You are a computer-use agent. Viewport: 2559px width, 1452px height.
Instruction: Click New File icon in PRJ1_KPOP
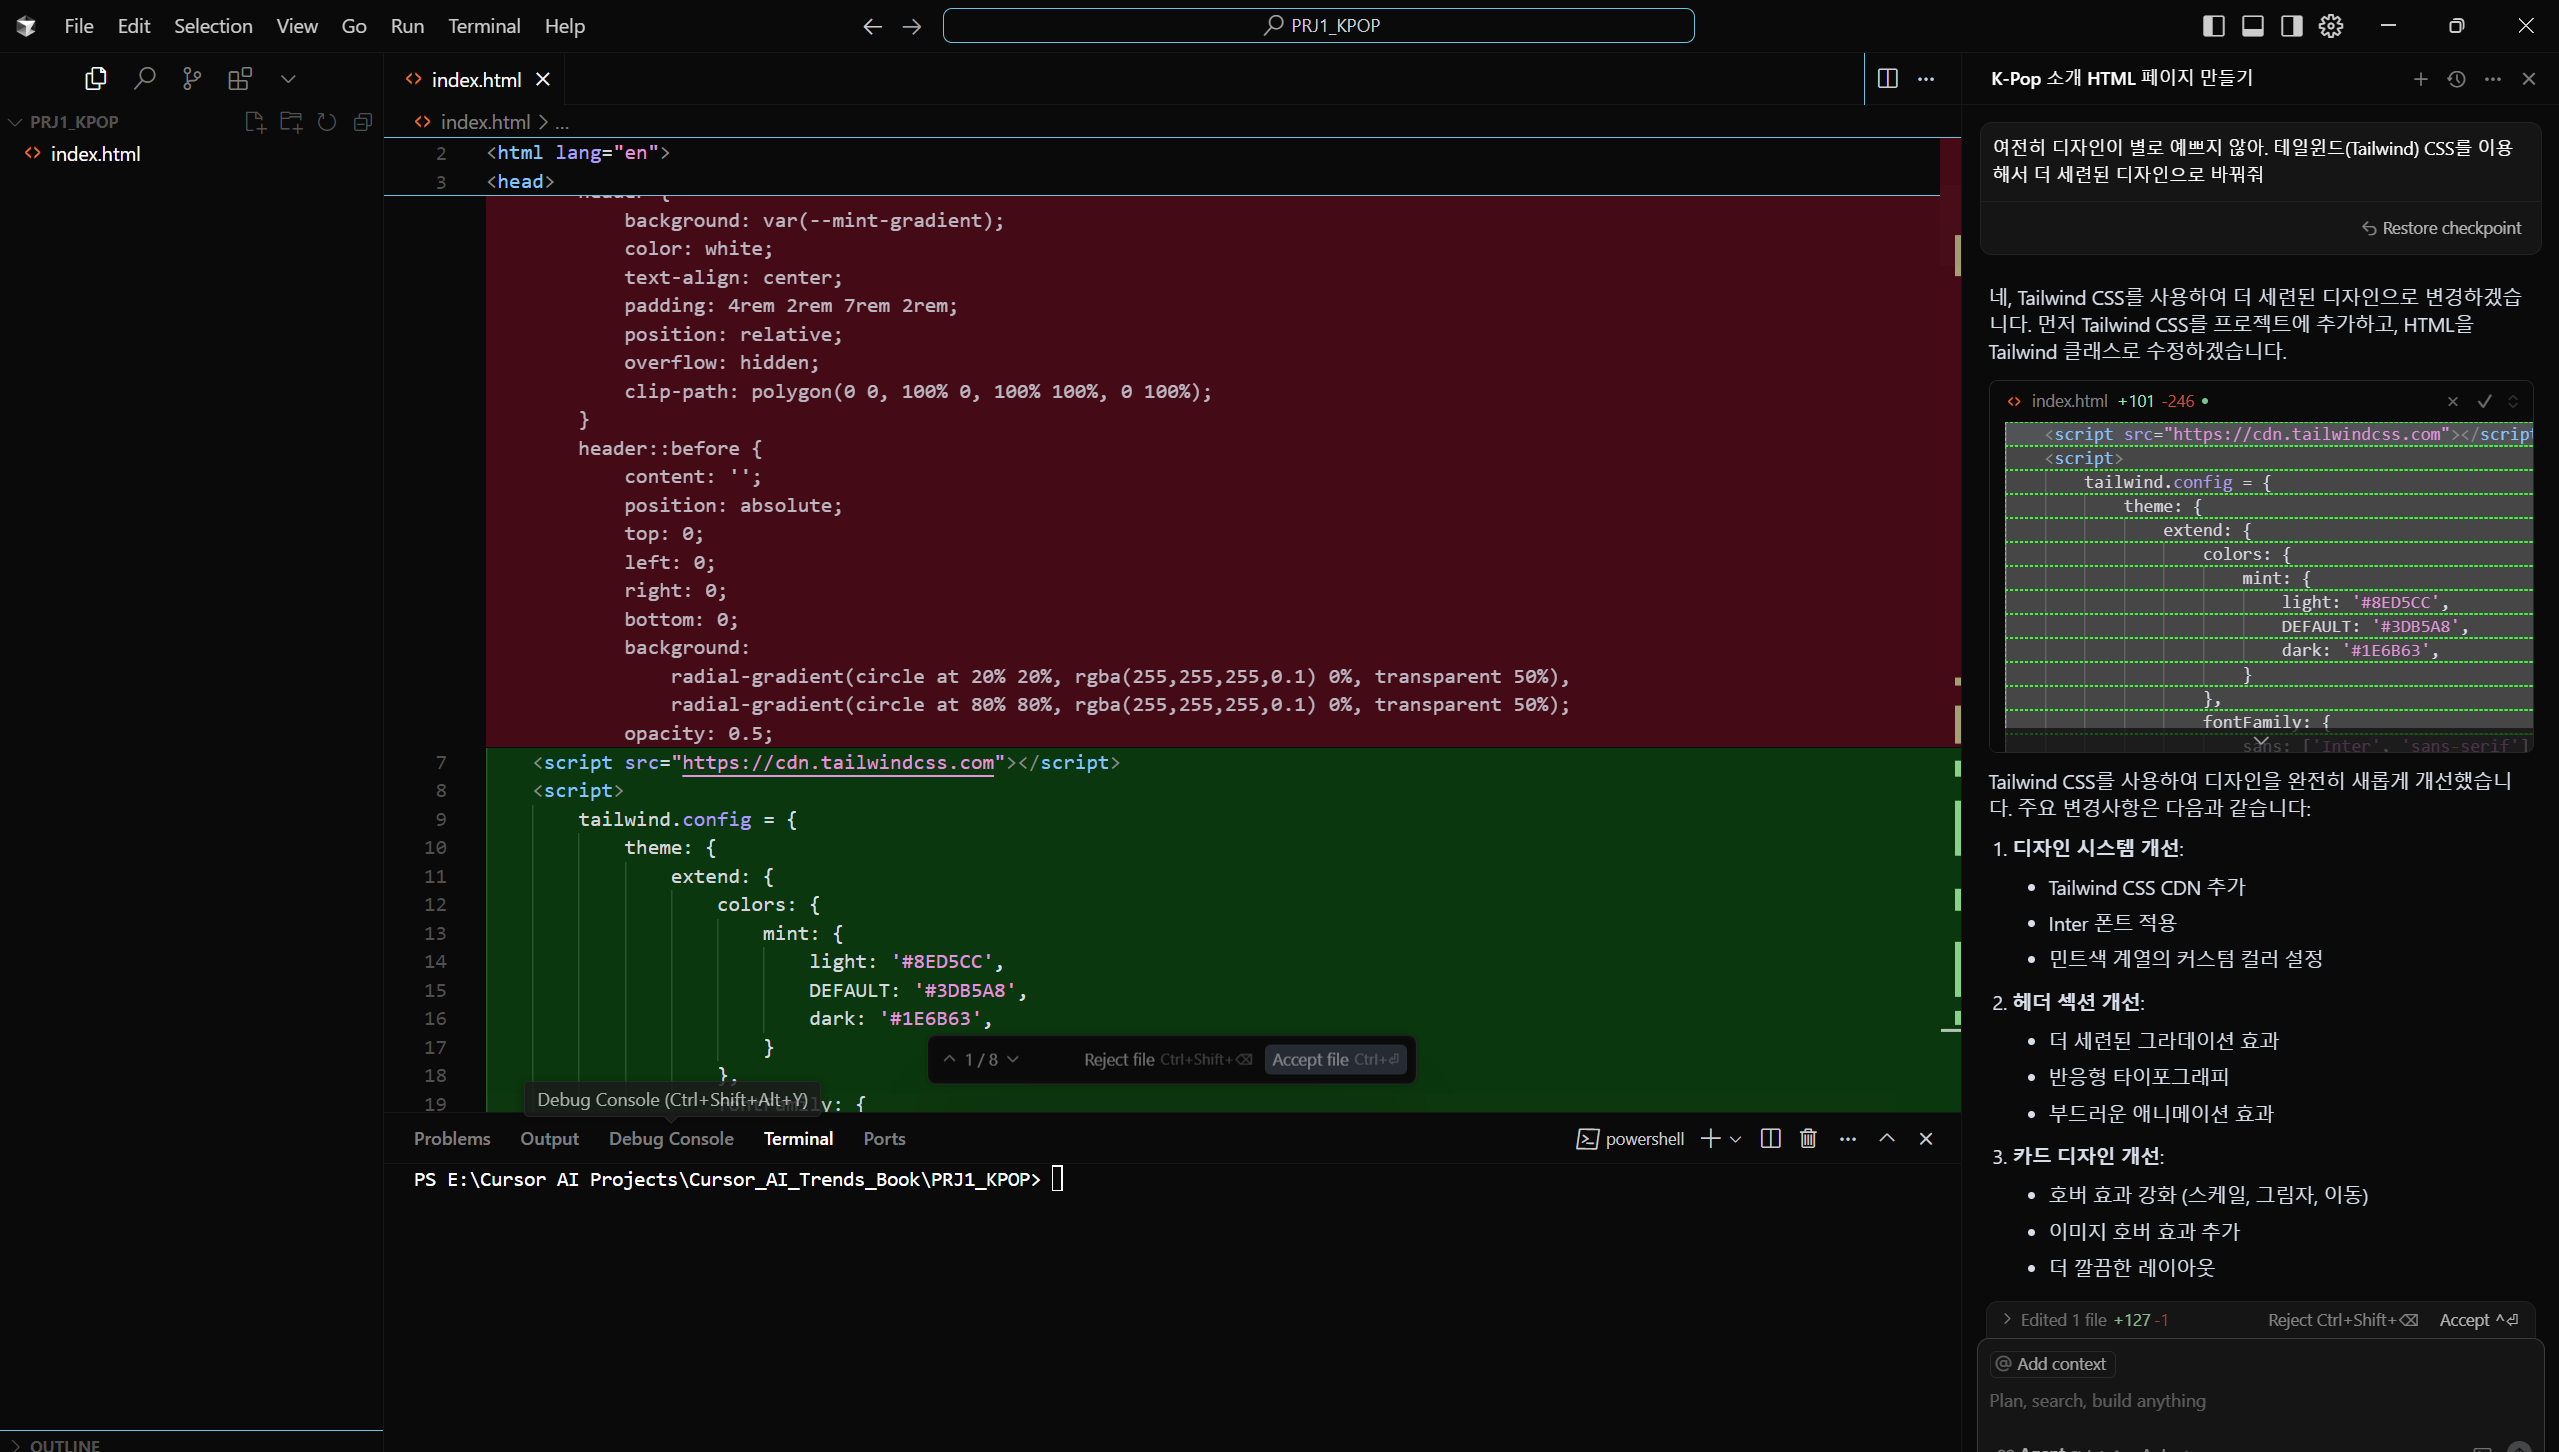click(x=255, y=122)
